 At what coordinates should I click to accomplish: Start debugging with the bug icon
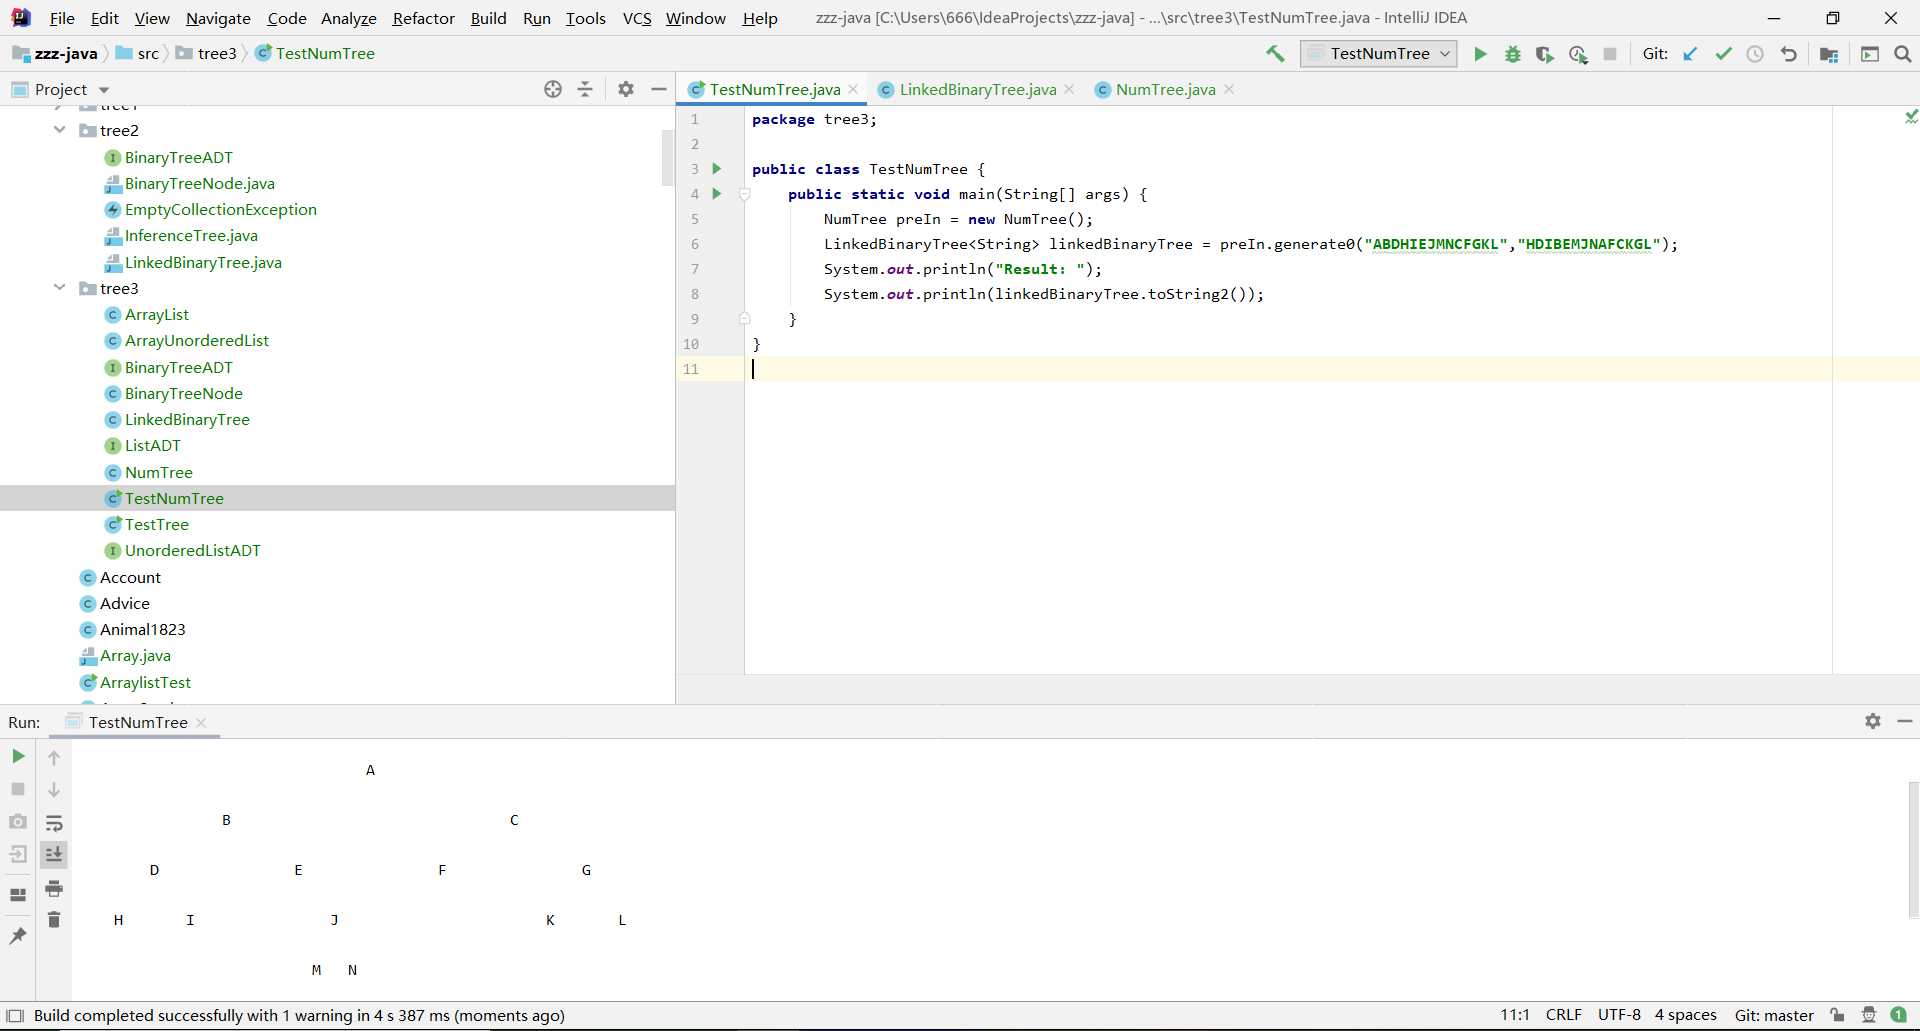tap(1512, 54)
